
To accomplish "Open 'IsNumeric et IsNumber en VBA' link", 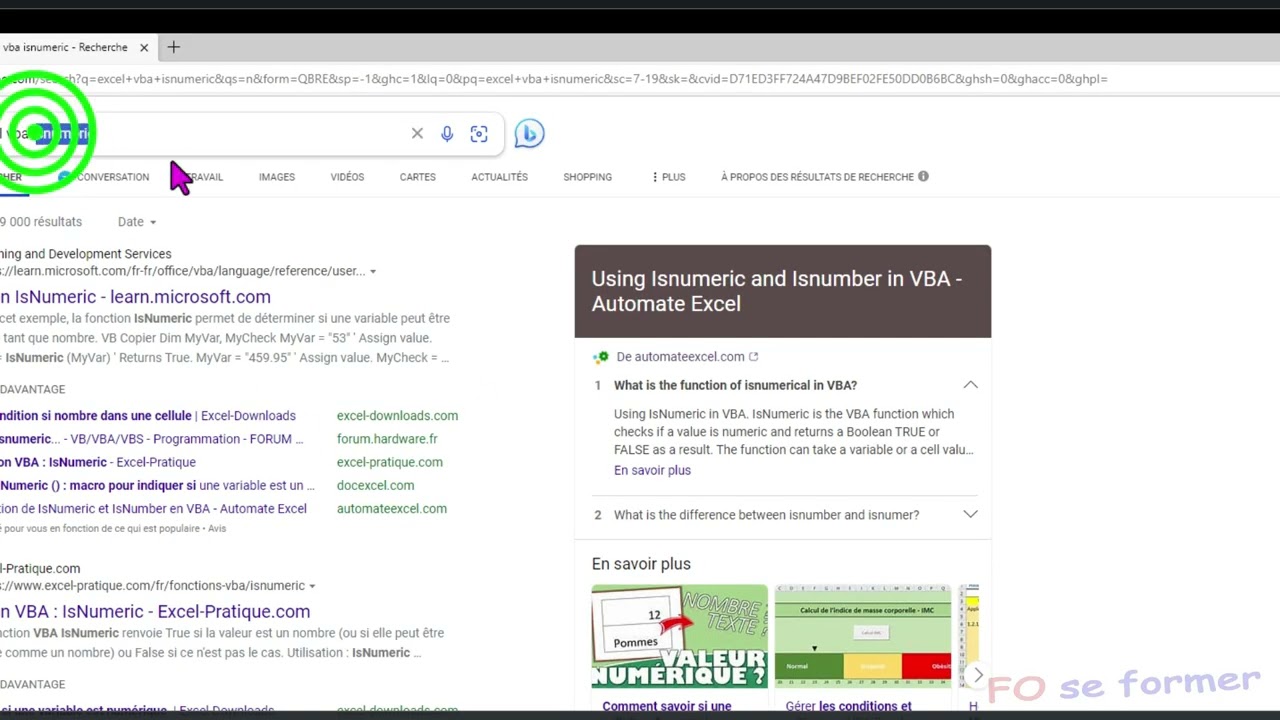I will click(153, 508).
